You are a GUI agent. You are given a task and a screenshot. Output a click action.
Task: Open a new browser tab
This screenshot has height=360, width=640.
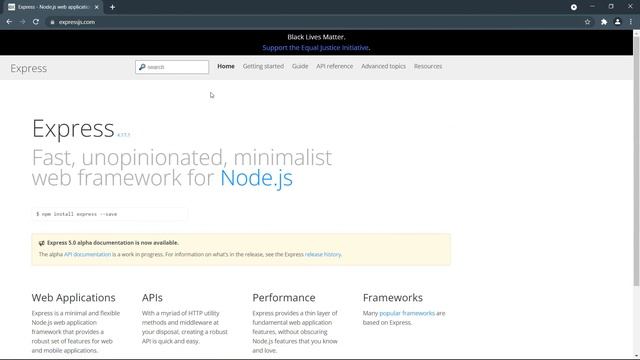pyautogui.click(x=112, y=7)
